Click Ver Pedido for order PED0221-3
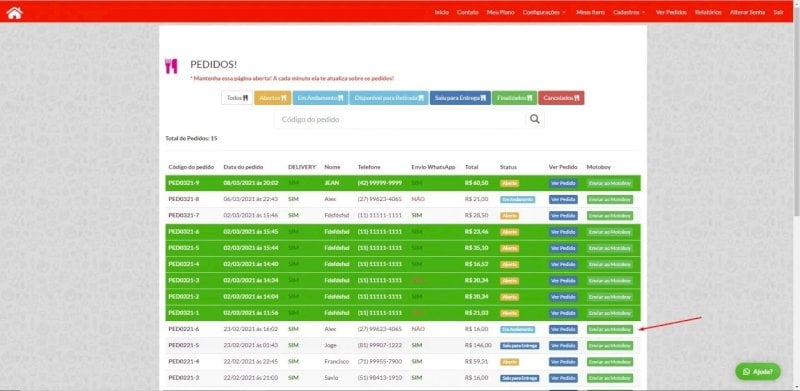 point(563,378)
